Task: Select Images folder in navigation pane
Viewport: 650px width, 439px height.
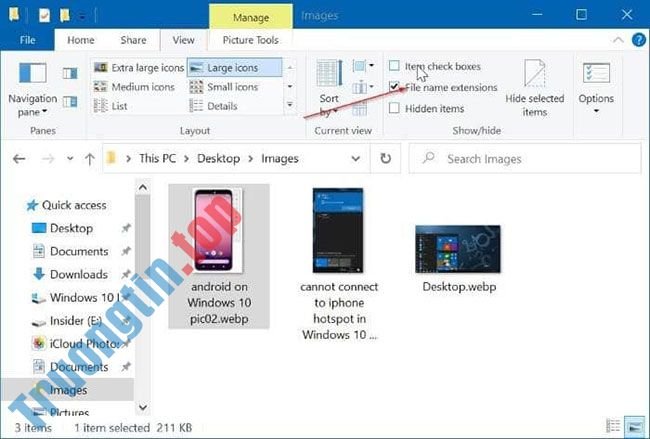Action: [x=67, y=390]
